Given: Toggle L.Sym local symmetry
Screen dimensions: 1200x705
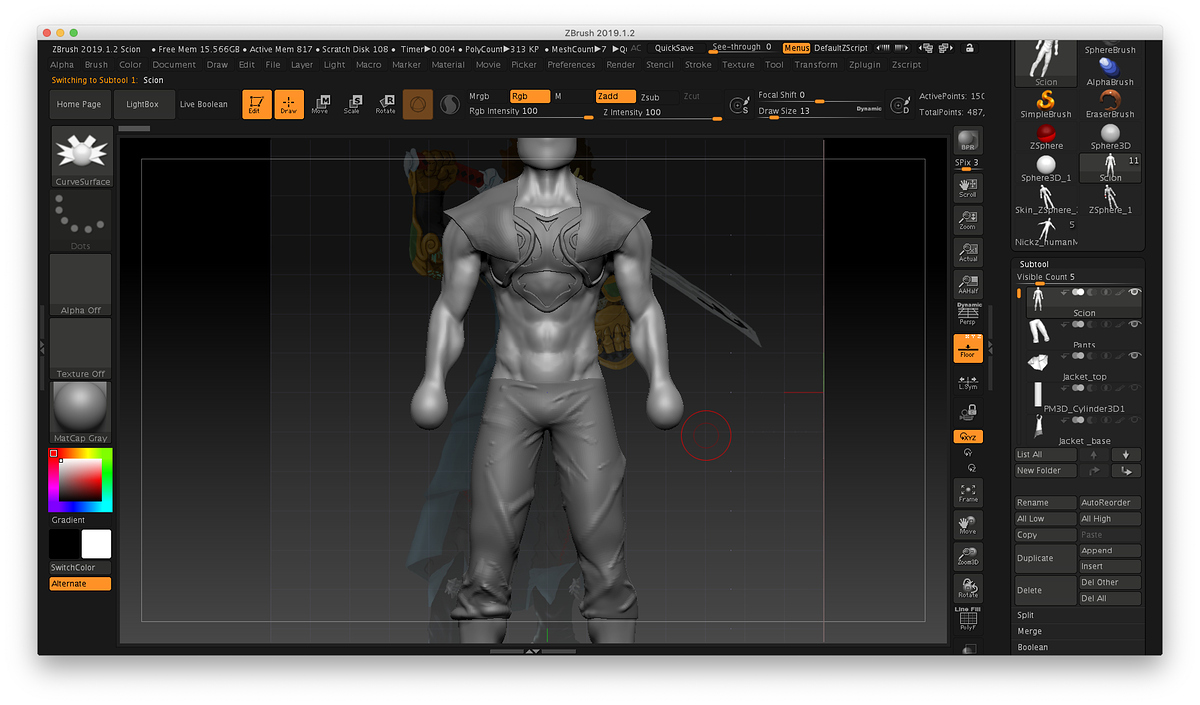Looking at the screenshot, I should pos(968,381).
